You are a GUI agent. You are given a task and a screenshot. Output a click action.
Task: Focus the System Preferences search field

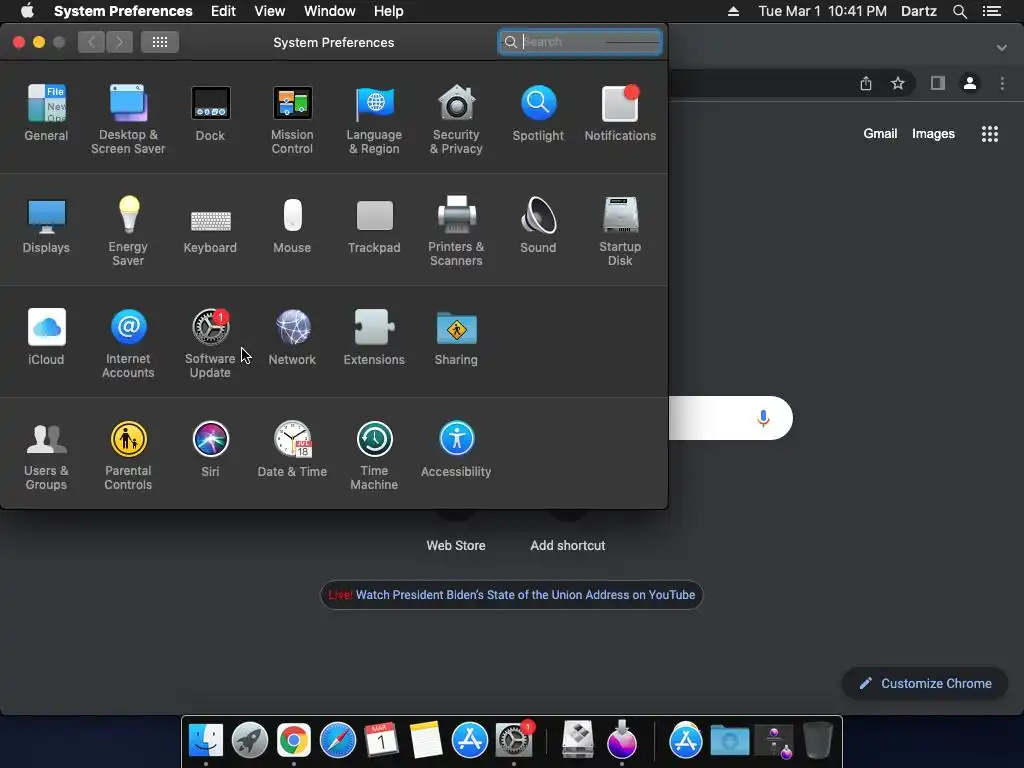coord(580,42)
